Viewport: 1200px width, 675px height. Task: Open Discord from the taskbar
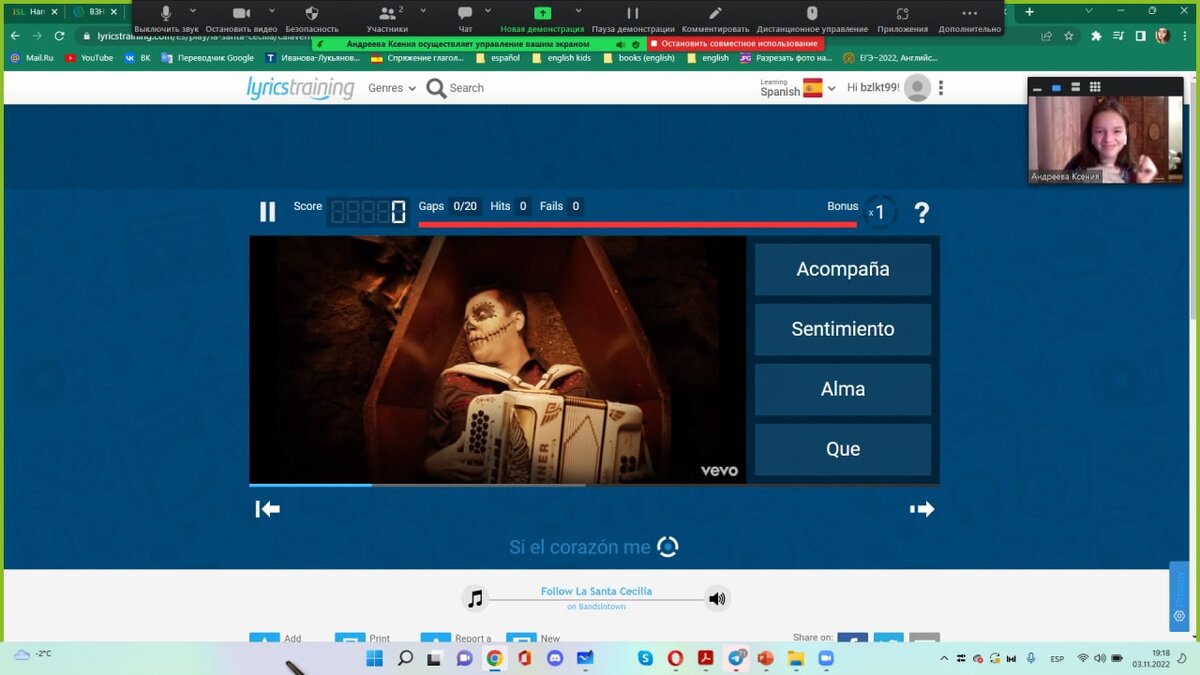click(x=555, y=658)
